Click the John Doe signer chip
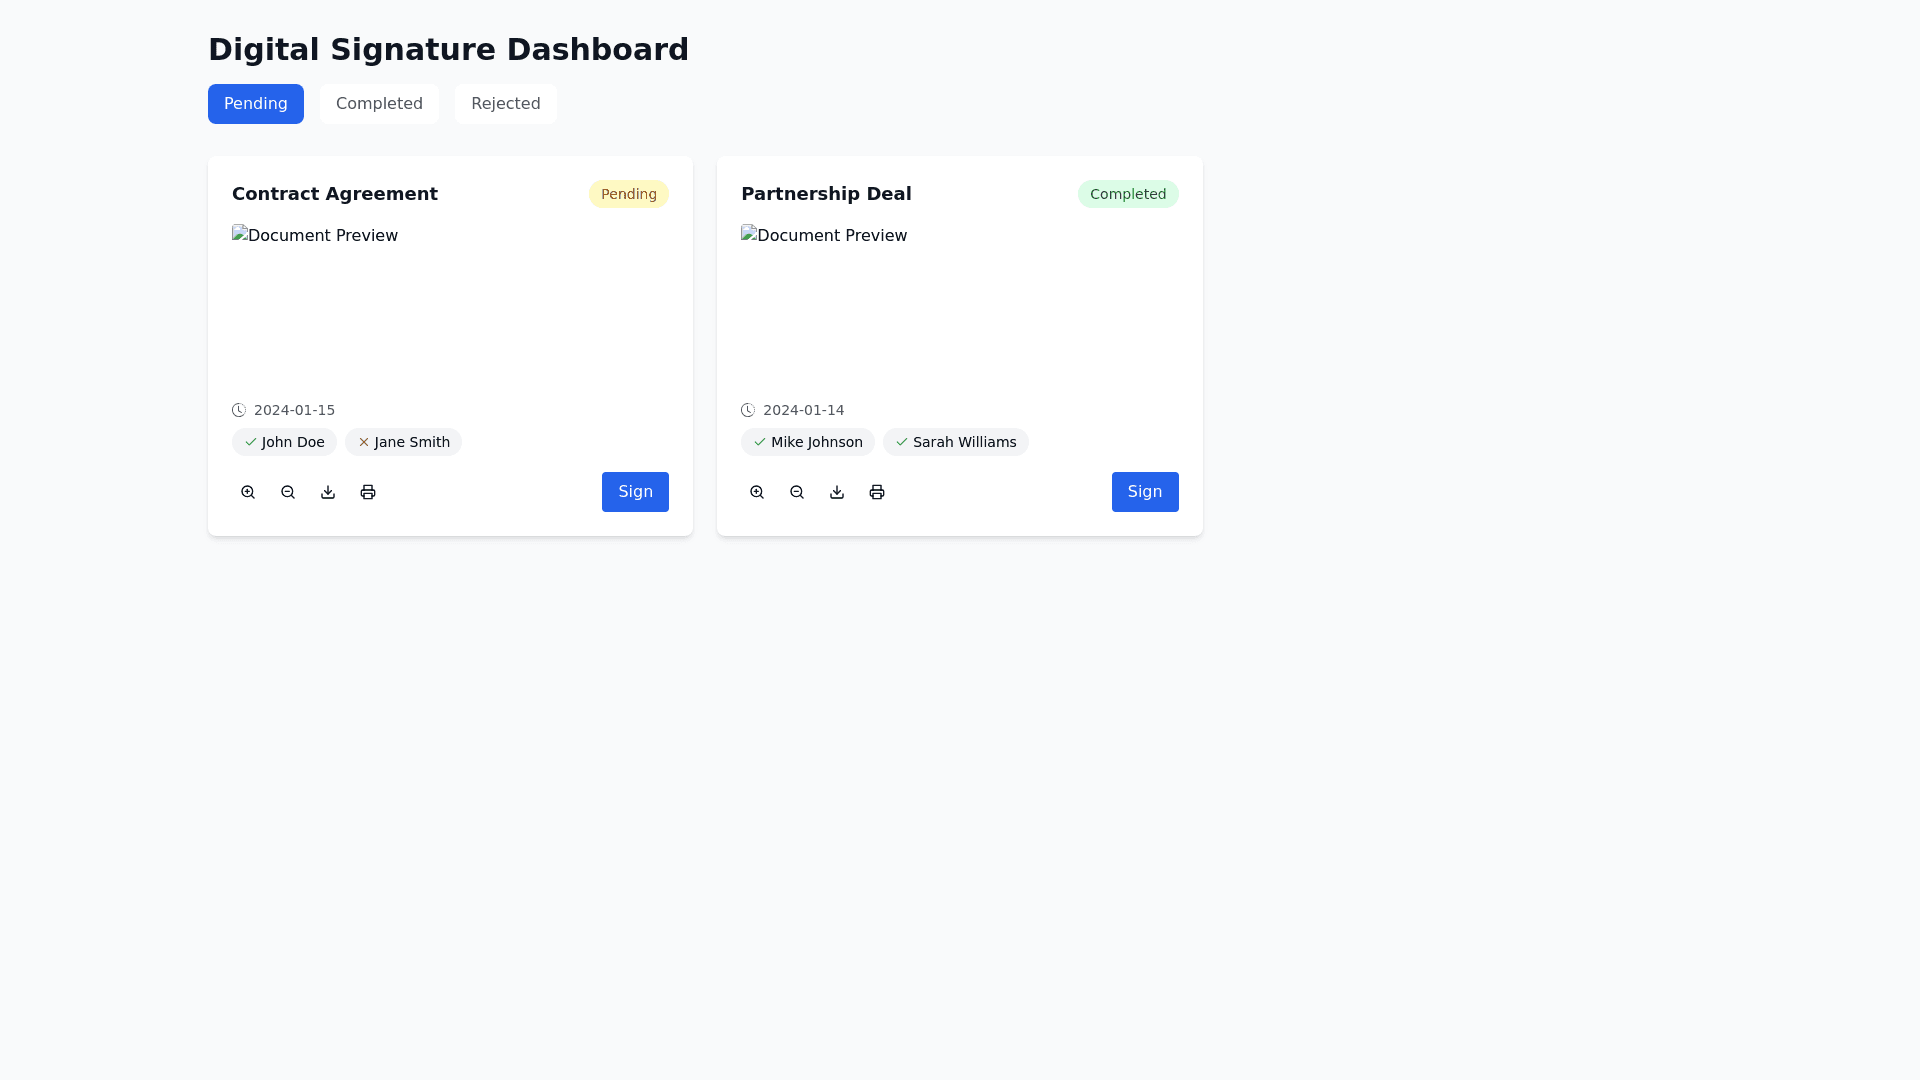This screenshot has width=1920, height=1080. pyautogui.click(x=284, y=442)
